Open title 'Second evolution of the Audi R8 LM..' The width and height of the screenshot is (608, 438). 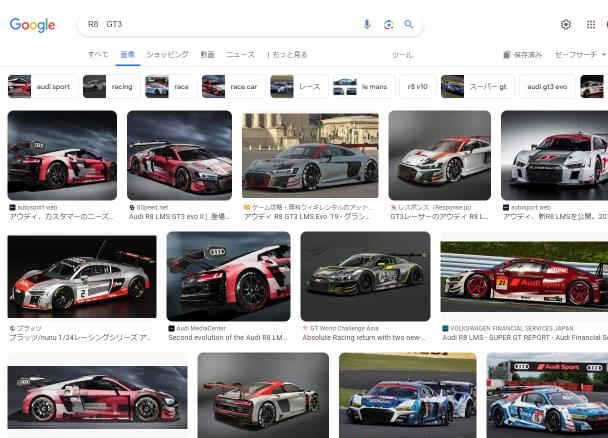click(228, 338)
